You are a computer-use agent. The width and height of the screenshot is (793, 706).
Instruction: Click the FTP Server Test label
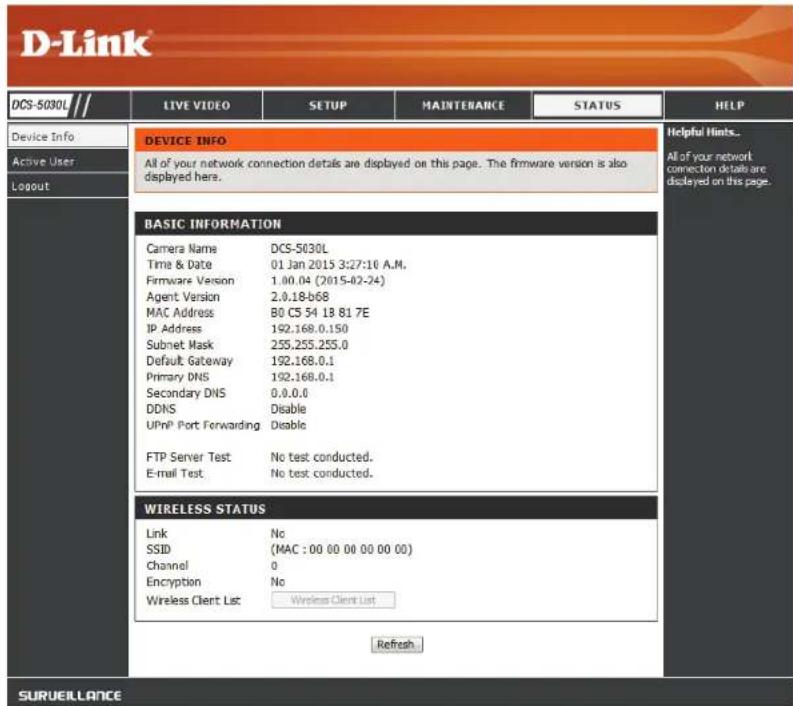pyautogui.click(x=188, y=457)
